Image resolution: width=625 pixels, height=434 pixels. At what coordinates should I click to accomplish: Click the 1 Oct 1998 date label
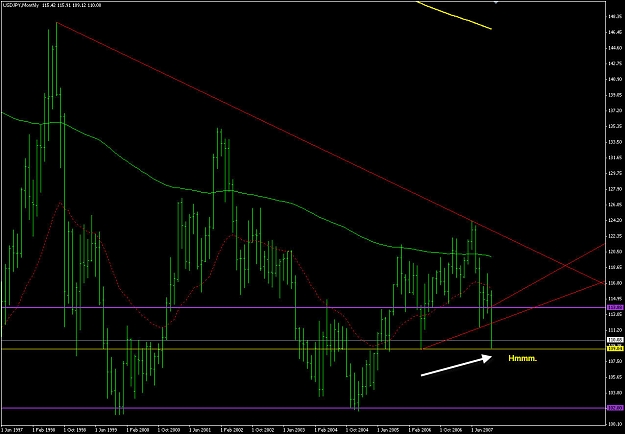pos(75,431)
